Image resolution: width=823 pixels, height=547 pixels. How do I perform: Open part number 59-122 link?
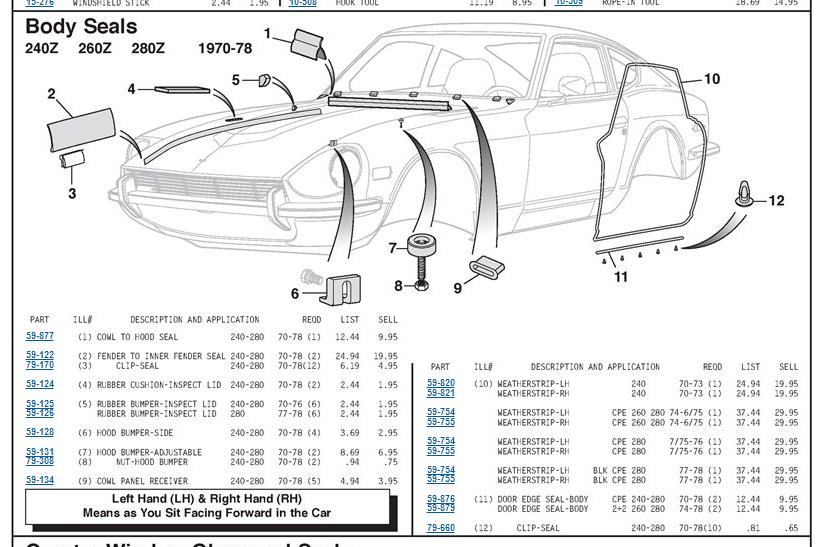click(x=40, y=355)
